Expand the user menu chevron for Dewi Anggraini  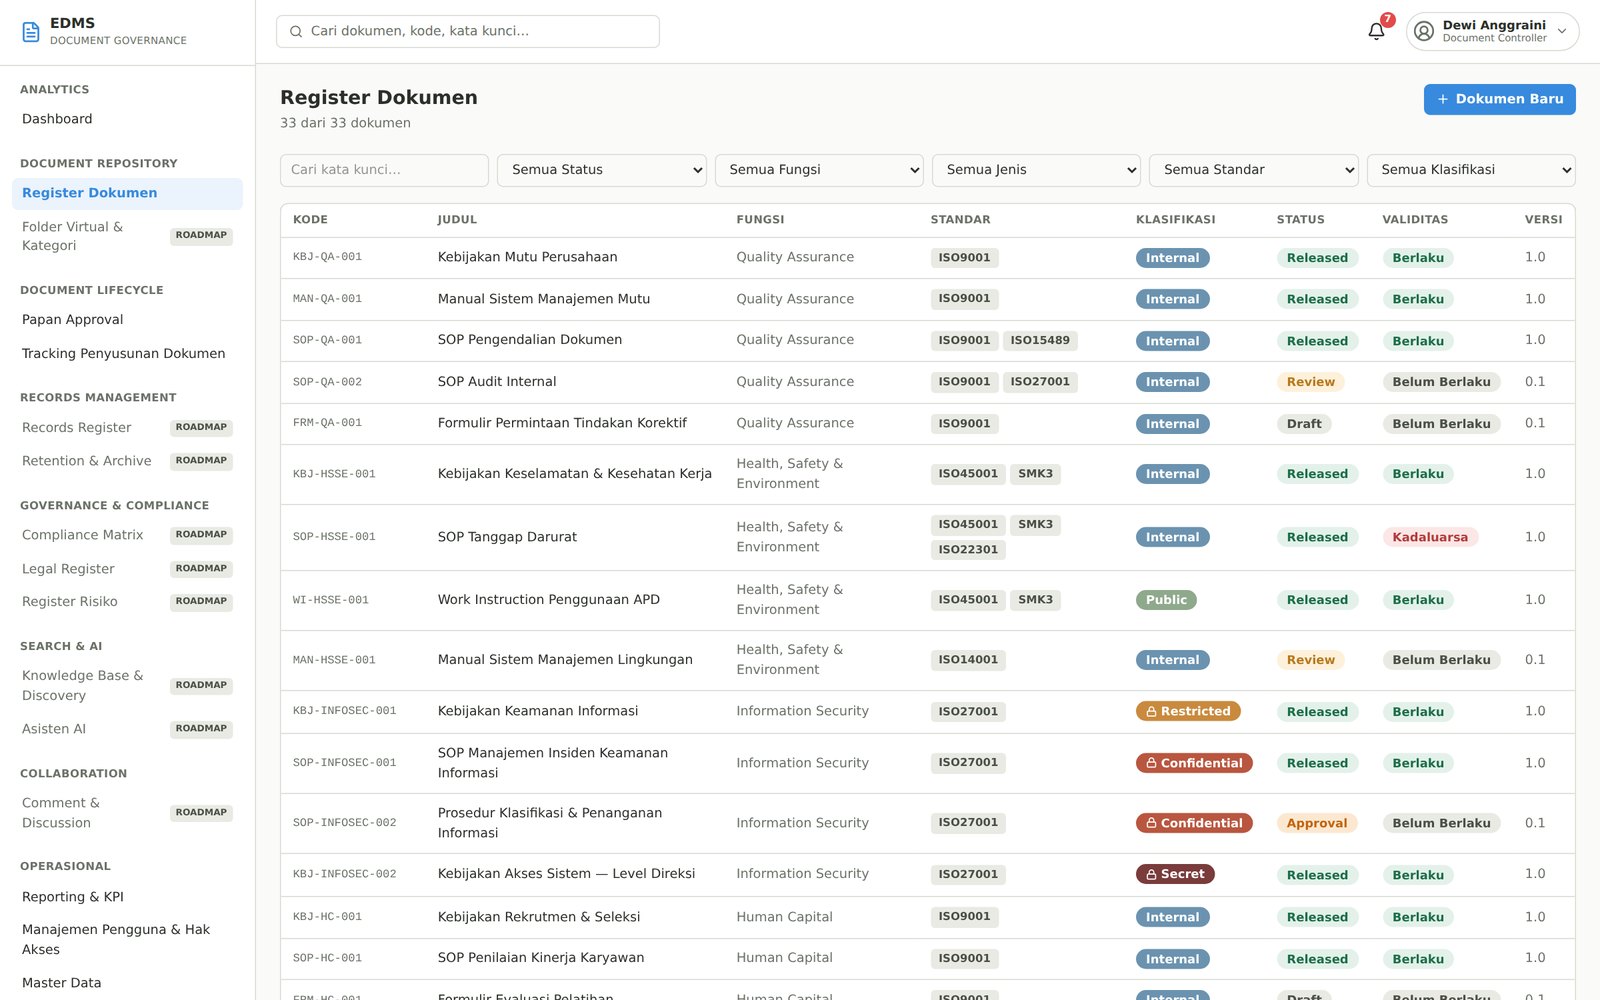coord(1562,31)
